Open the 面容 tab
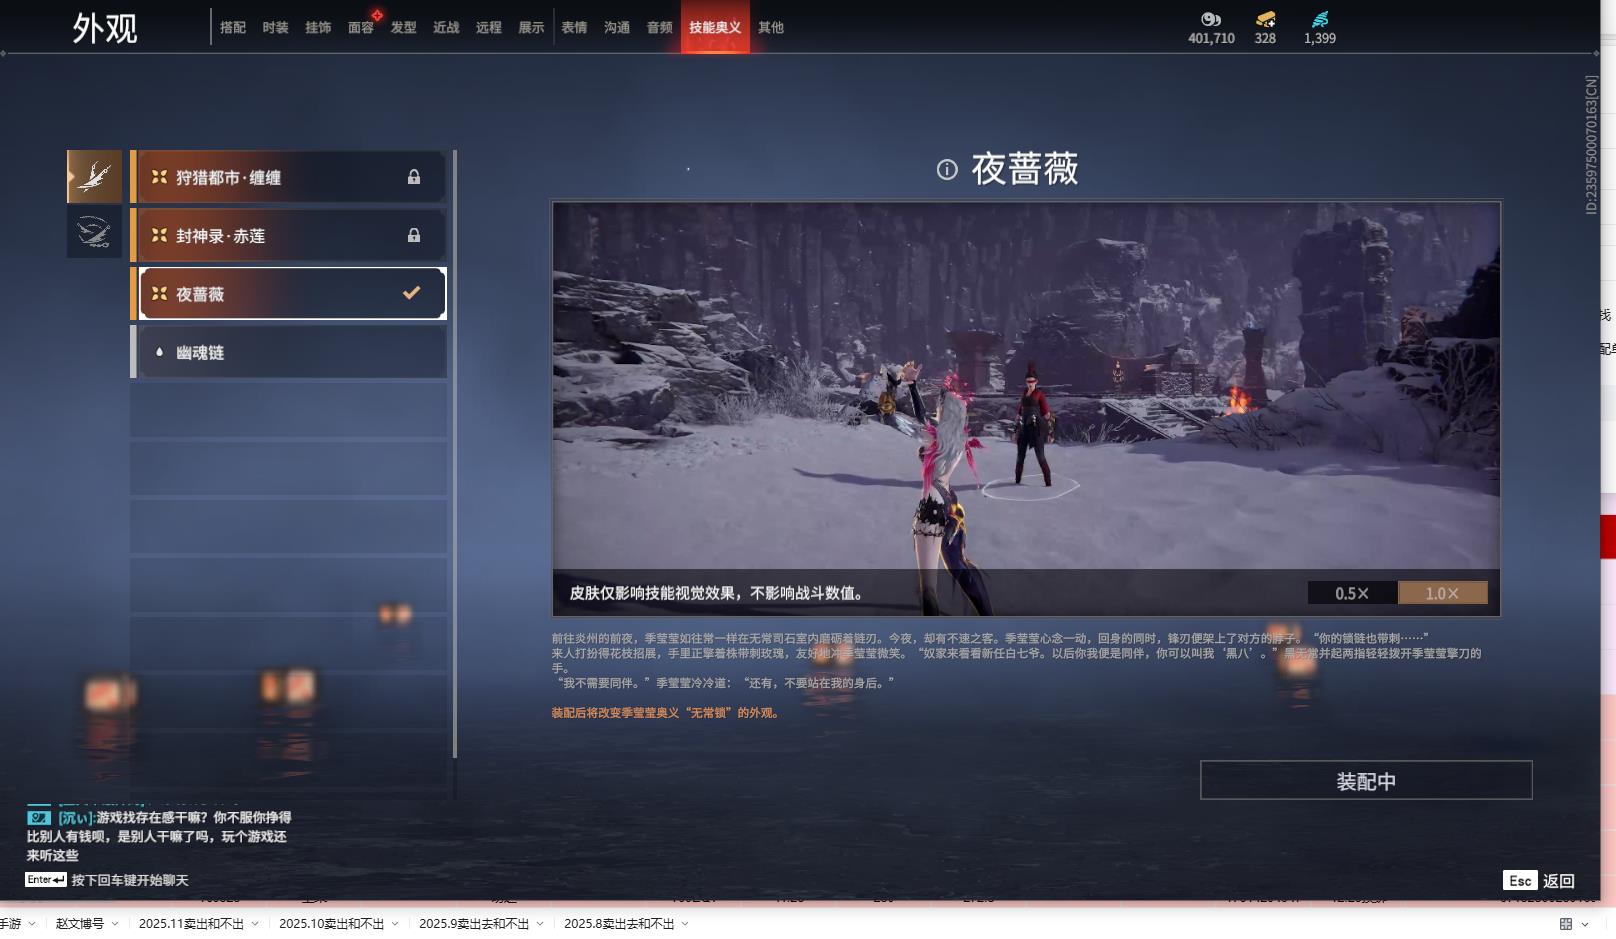 tap(361, 28)
